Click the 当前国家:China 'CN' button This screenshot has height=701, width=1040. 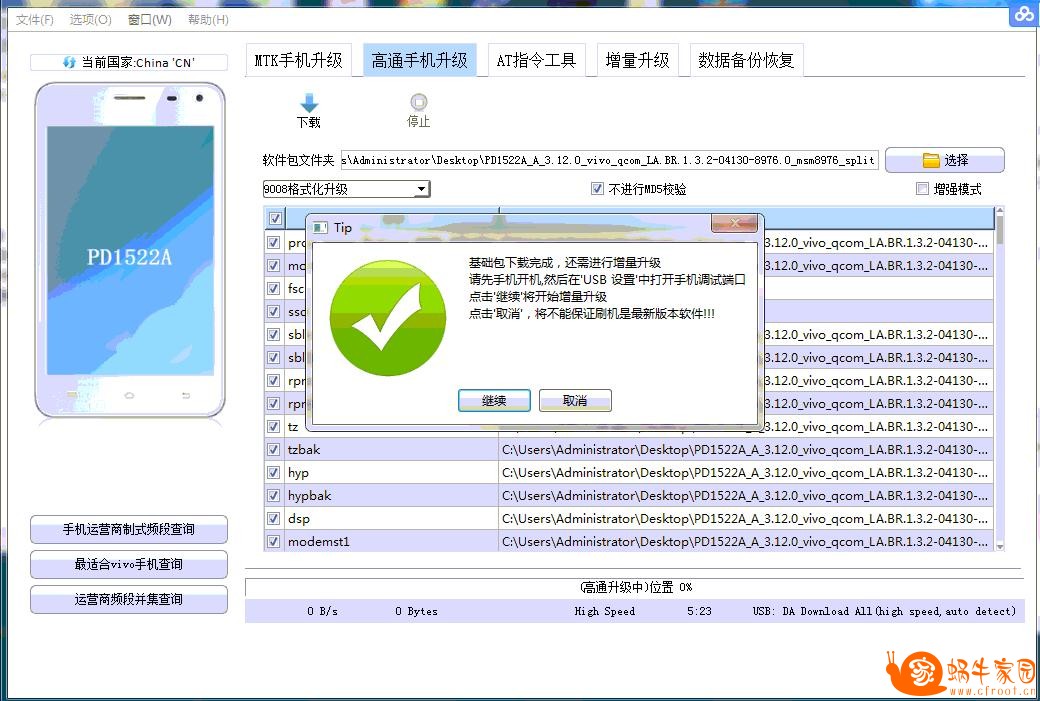point(129,62)
